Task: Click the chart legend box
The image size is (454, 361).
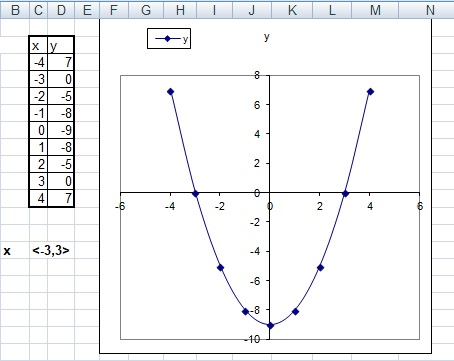Action: [x=169, y=39]
